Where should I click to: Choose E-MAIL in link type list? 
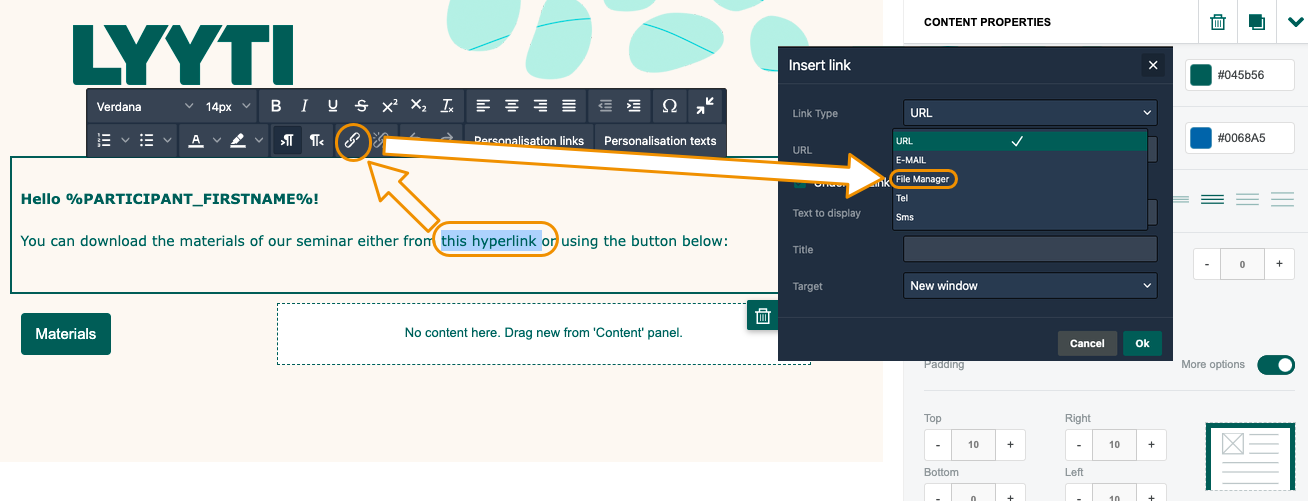[x=911, y=160]
